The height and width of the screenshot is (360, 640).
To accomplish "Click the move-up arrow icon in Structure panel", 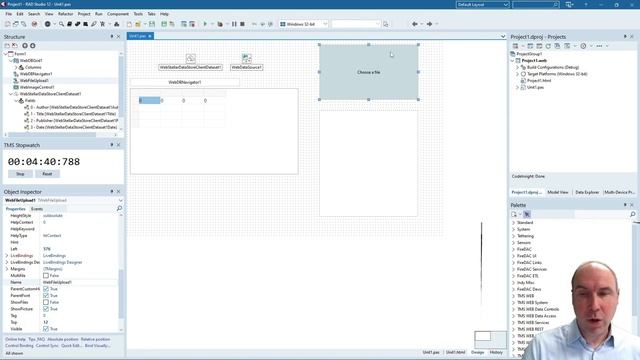I will 25,46.
